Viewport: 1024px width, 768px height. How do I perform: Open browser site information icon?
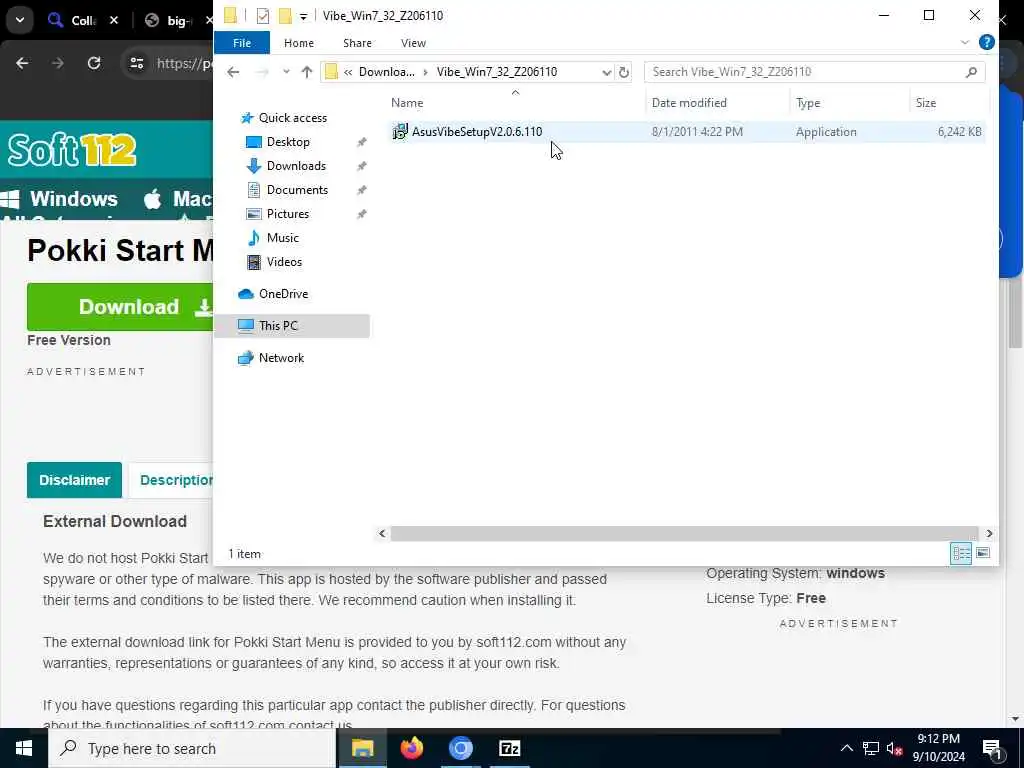pos(136,63)
